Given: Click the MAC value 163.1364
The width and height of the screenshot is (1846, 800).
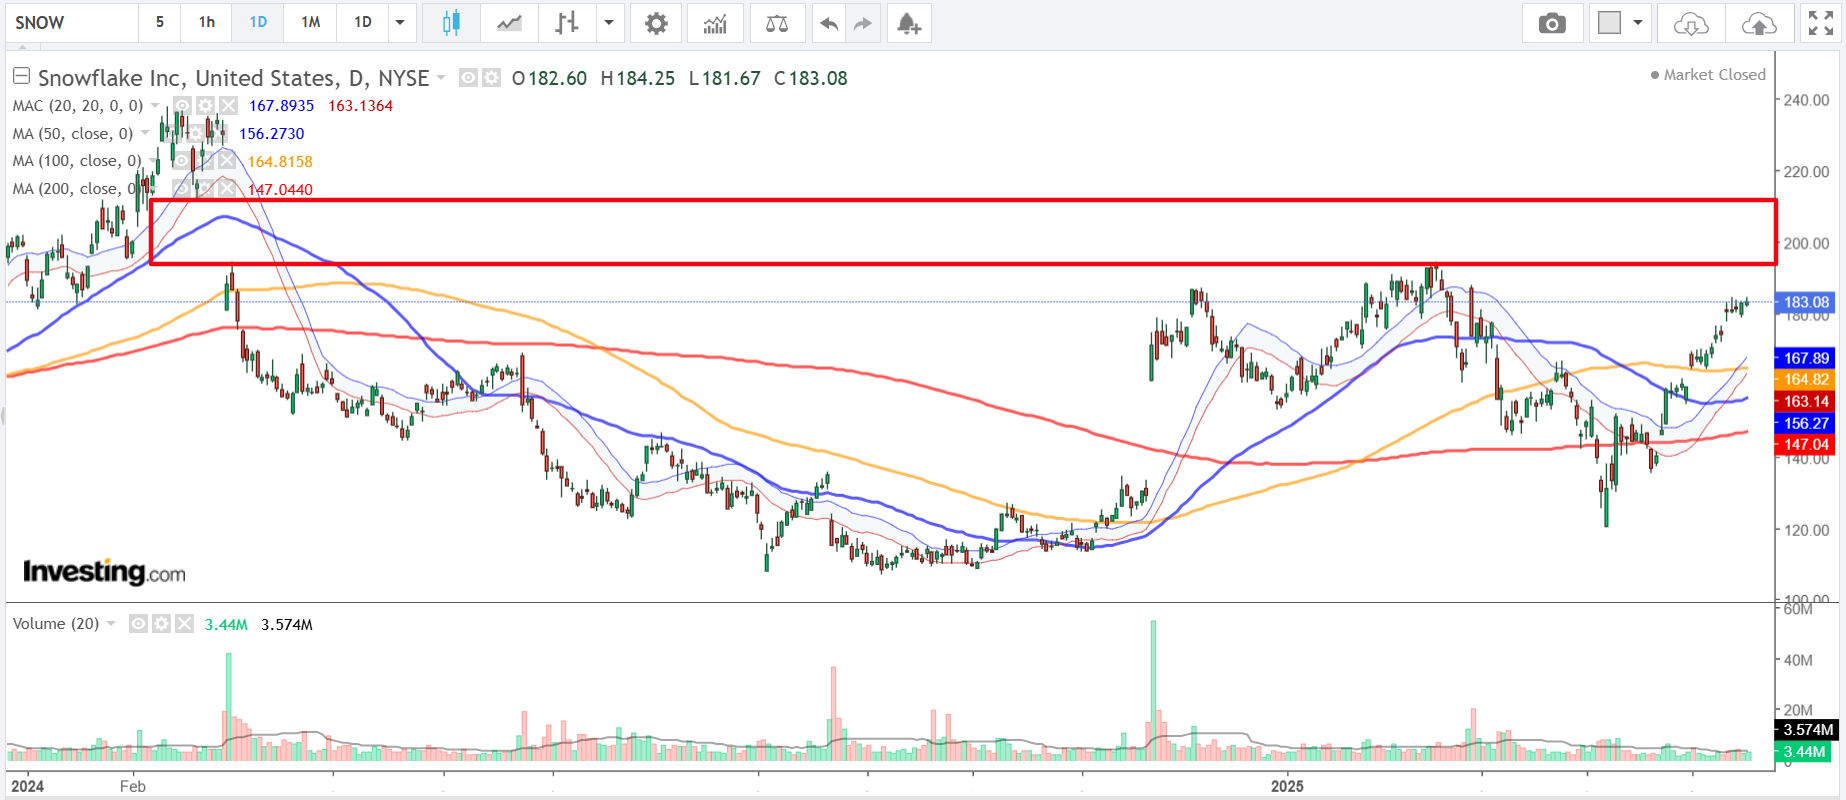Looking at the screenshot, I should pyautogui.click(x=360, y=106).
